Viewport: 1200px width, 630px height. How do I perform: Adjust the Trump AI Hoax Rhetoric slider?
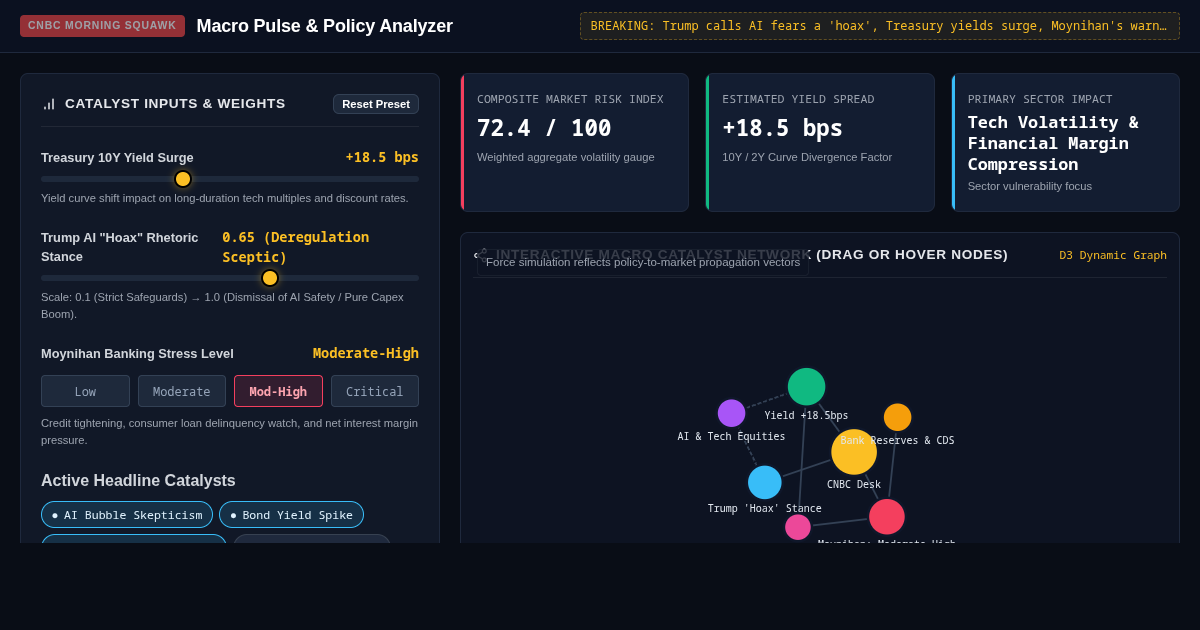click(230, 278)
